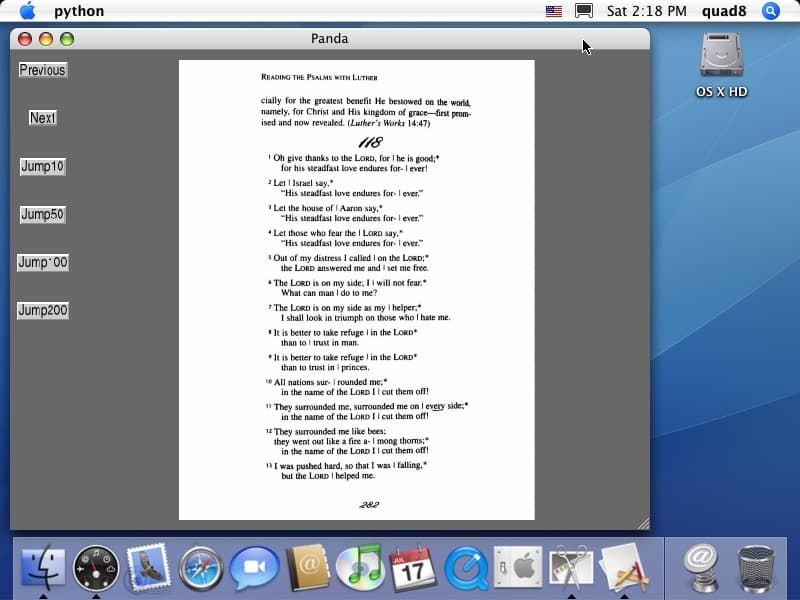Leap forward with Jump200
This screenshot has height=600, width=800.
(x=42, y=310)
